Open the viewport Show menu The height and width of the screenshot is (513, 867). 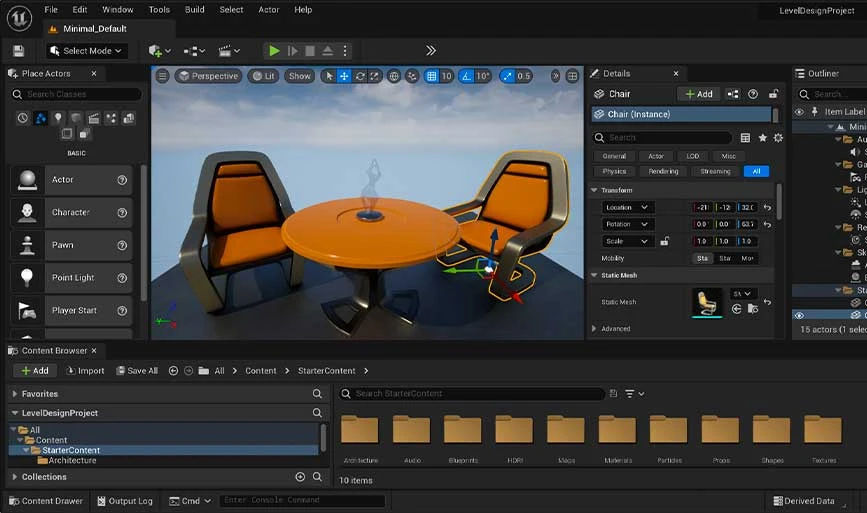click(300, 76)
